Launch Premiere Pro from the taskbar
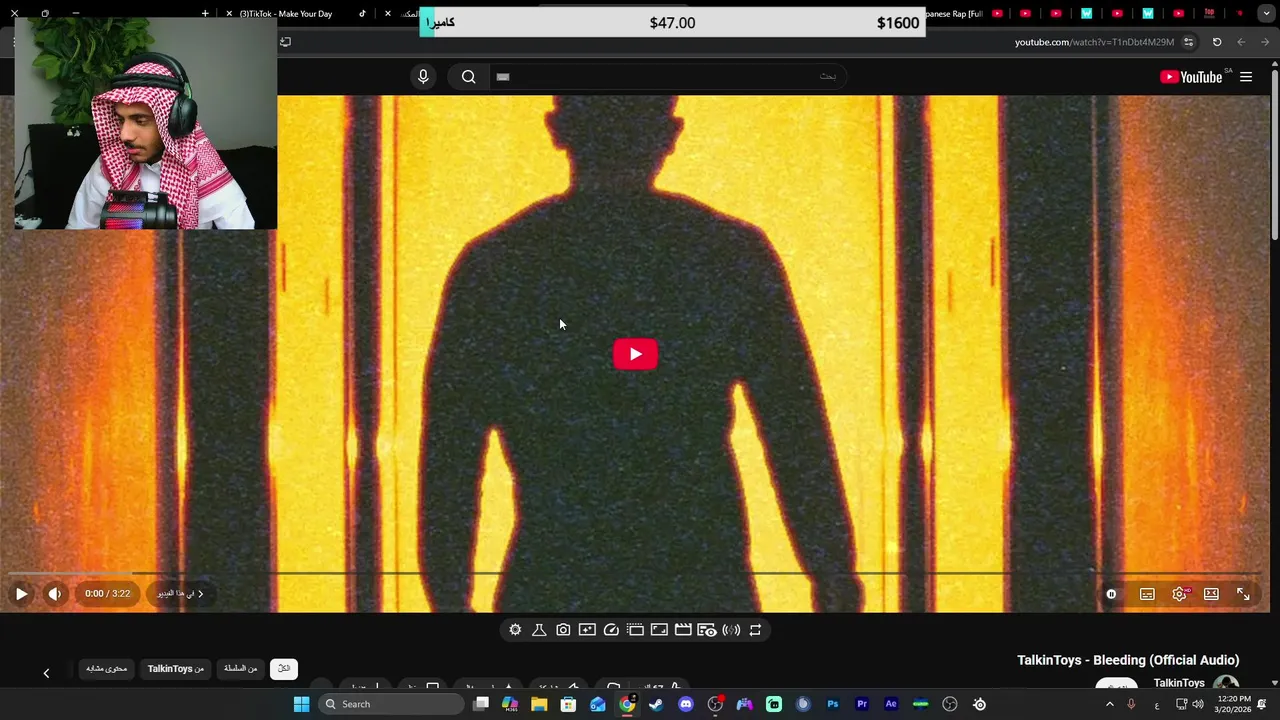 862,704
